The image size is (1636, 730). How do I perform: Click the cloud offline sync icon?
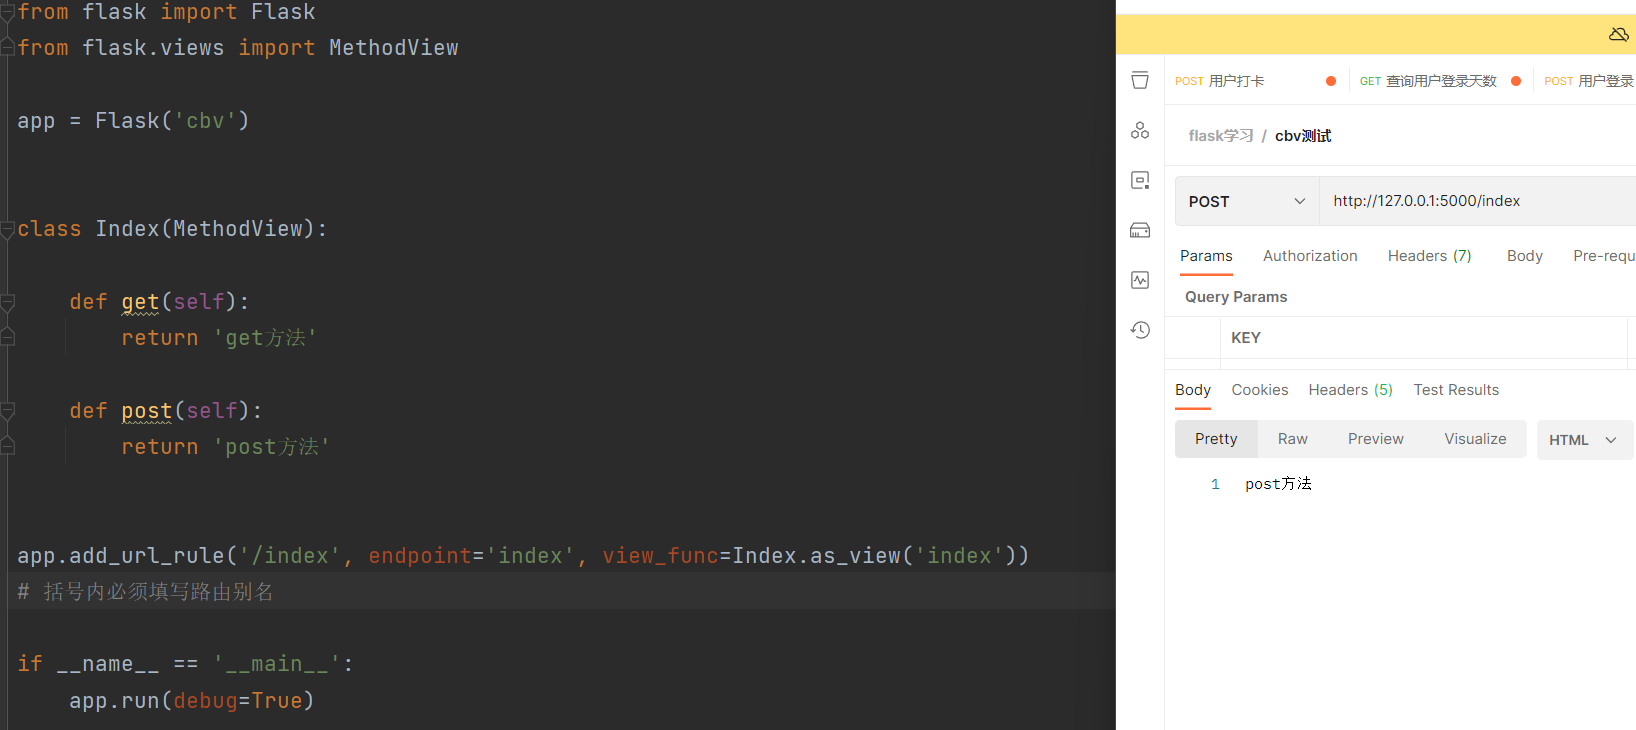click(1619, 34)
